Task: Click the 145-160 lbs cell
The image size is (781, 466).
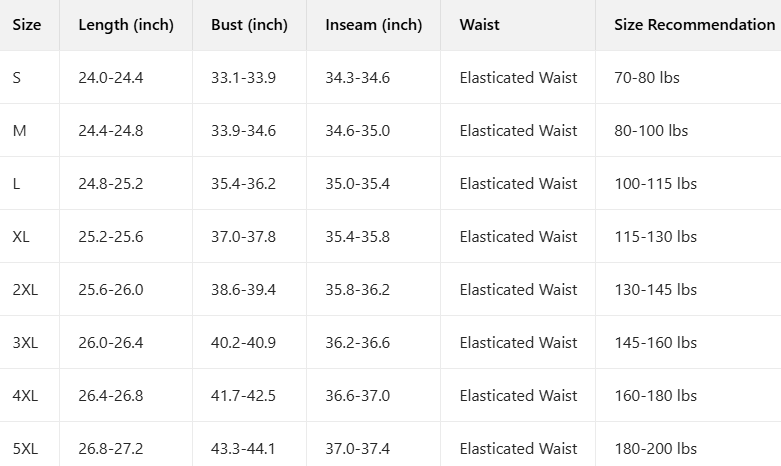Action: pyautogui.click(x=655, y=343)
